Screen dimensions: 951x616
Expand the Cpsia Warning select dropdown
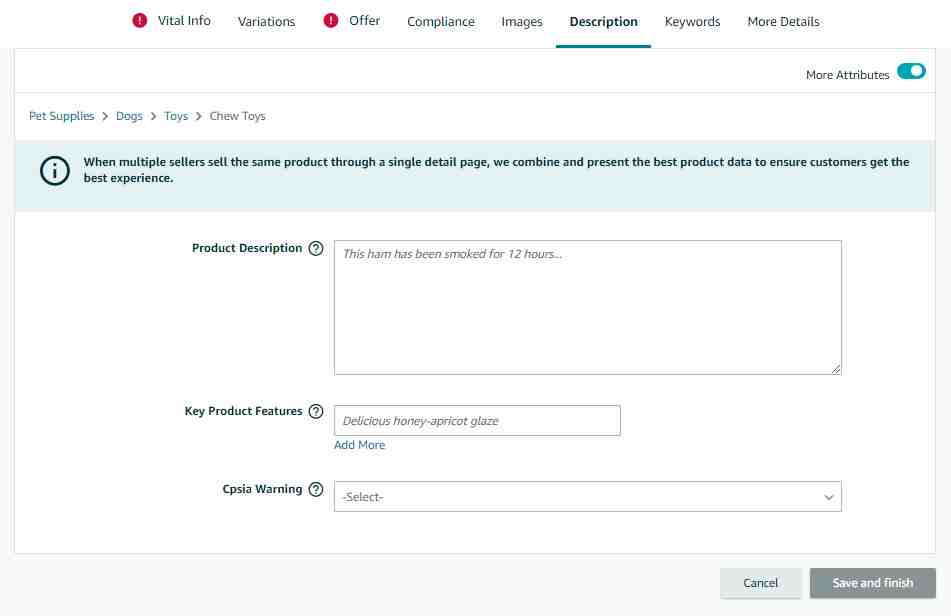(587, 497)
